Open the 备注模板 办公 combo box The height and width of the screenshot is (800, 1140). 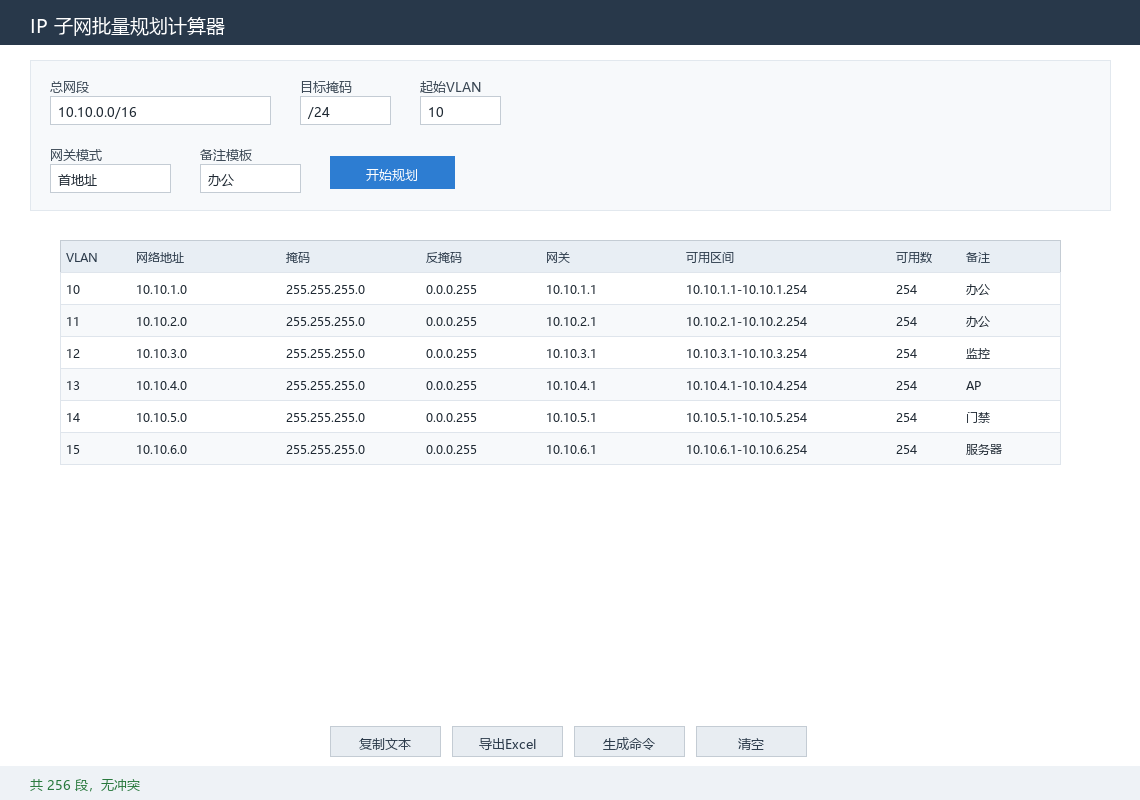coord(250,179)
